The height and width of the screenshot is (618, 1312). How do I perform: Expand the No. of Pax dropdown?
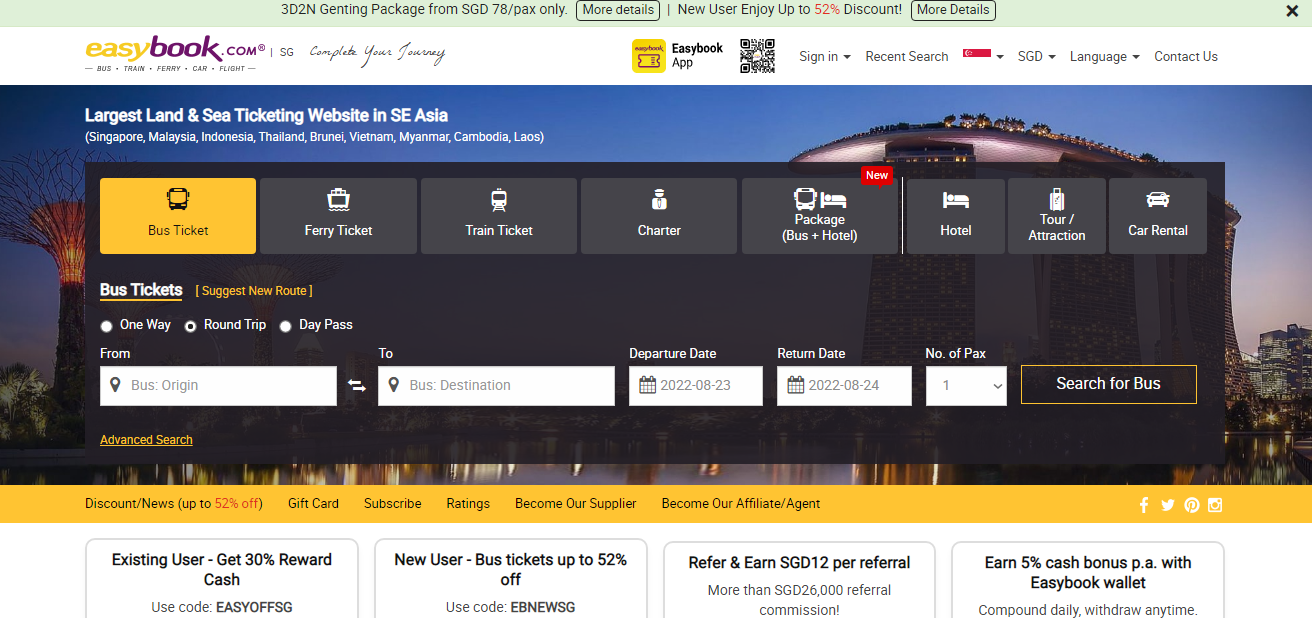tap(966, 385)
